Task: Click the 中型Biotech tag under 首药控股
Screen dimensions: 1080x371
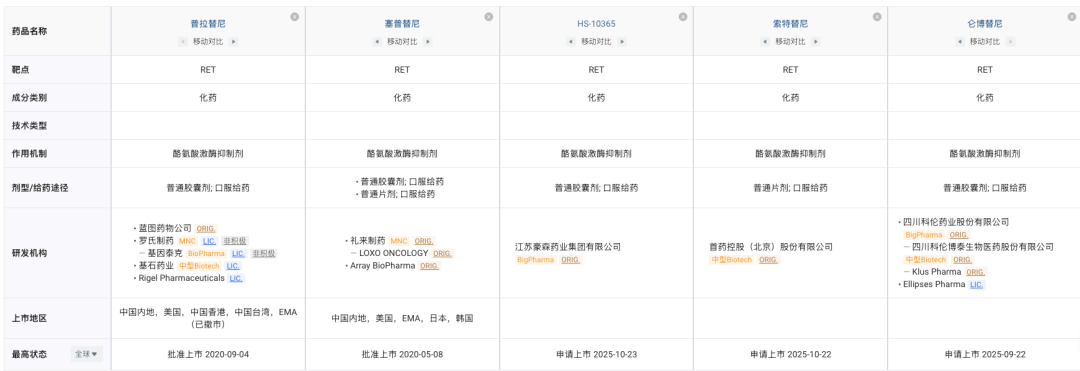Action: pos(731,259)
